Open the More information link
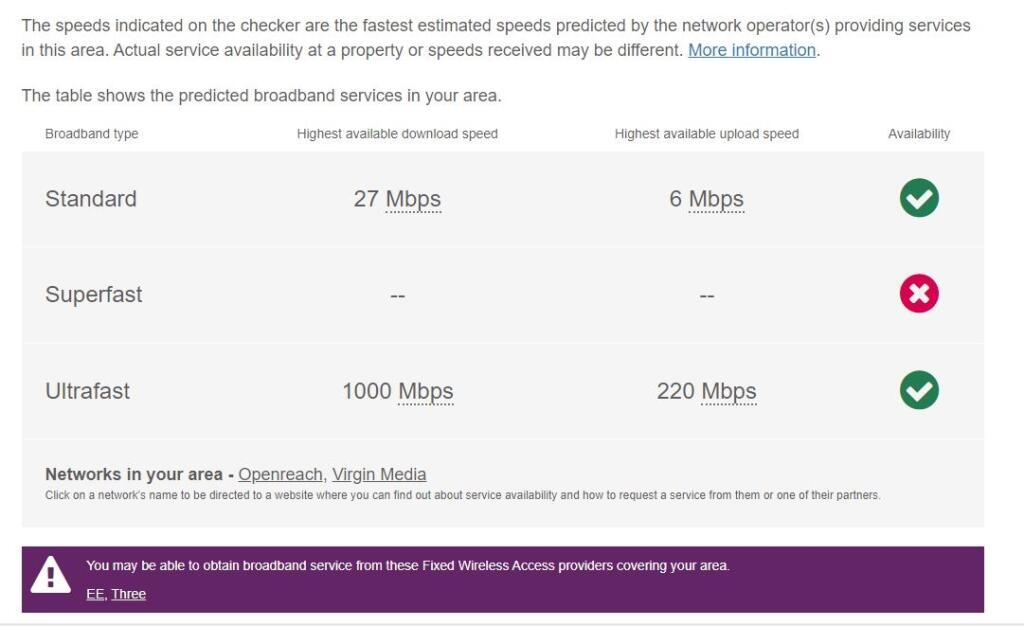The width and height of the screenshot is (1024, 626). tap(752, 50)
